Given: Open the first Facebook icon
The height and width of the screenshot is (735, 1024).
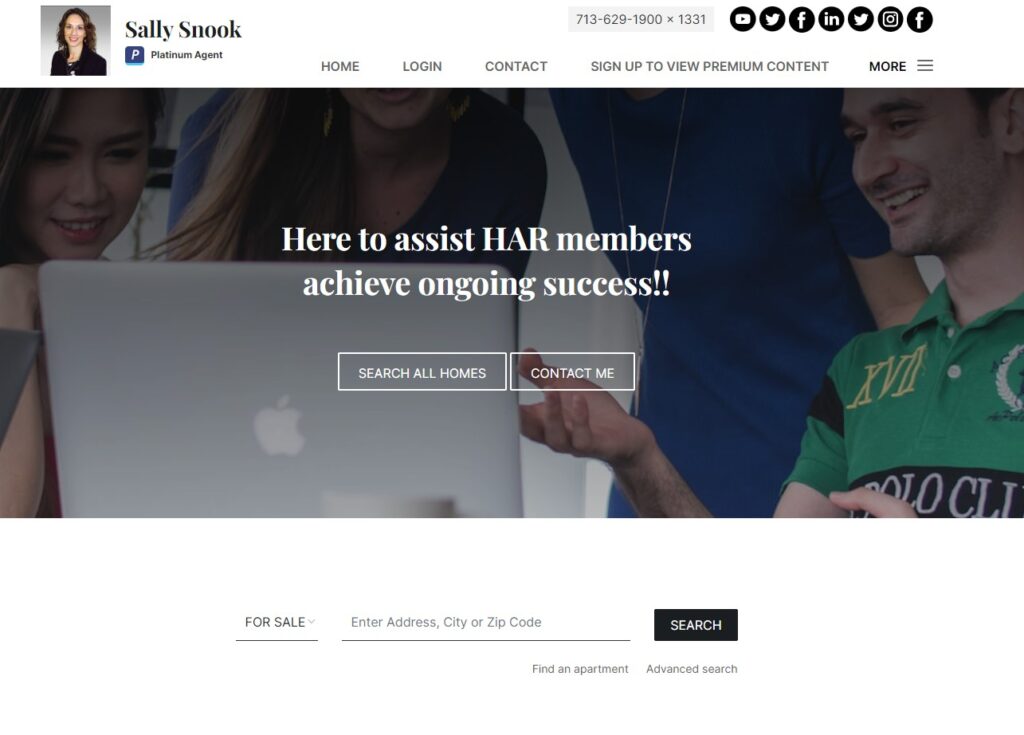Looking at the screenshot, I should click(801, 20).
